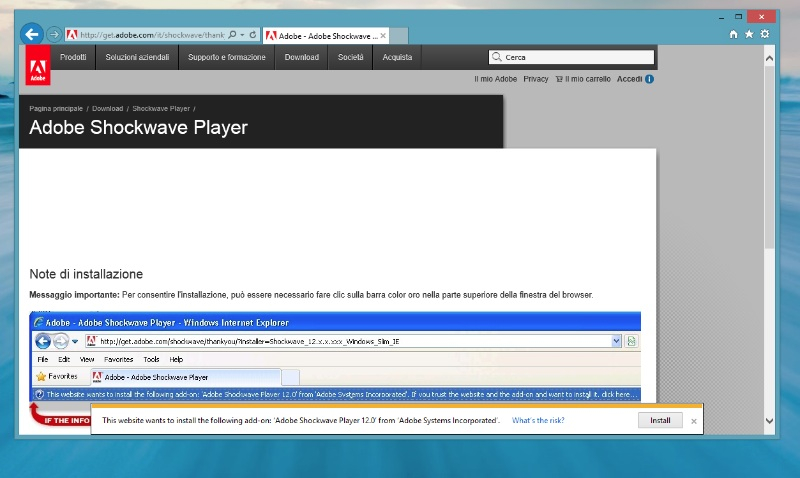Dismiss the add-on notification bar
The width and height of the screenshot is (800, 478).
tap(694, 421)
